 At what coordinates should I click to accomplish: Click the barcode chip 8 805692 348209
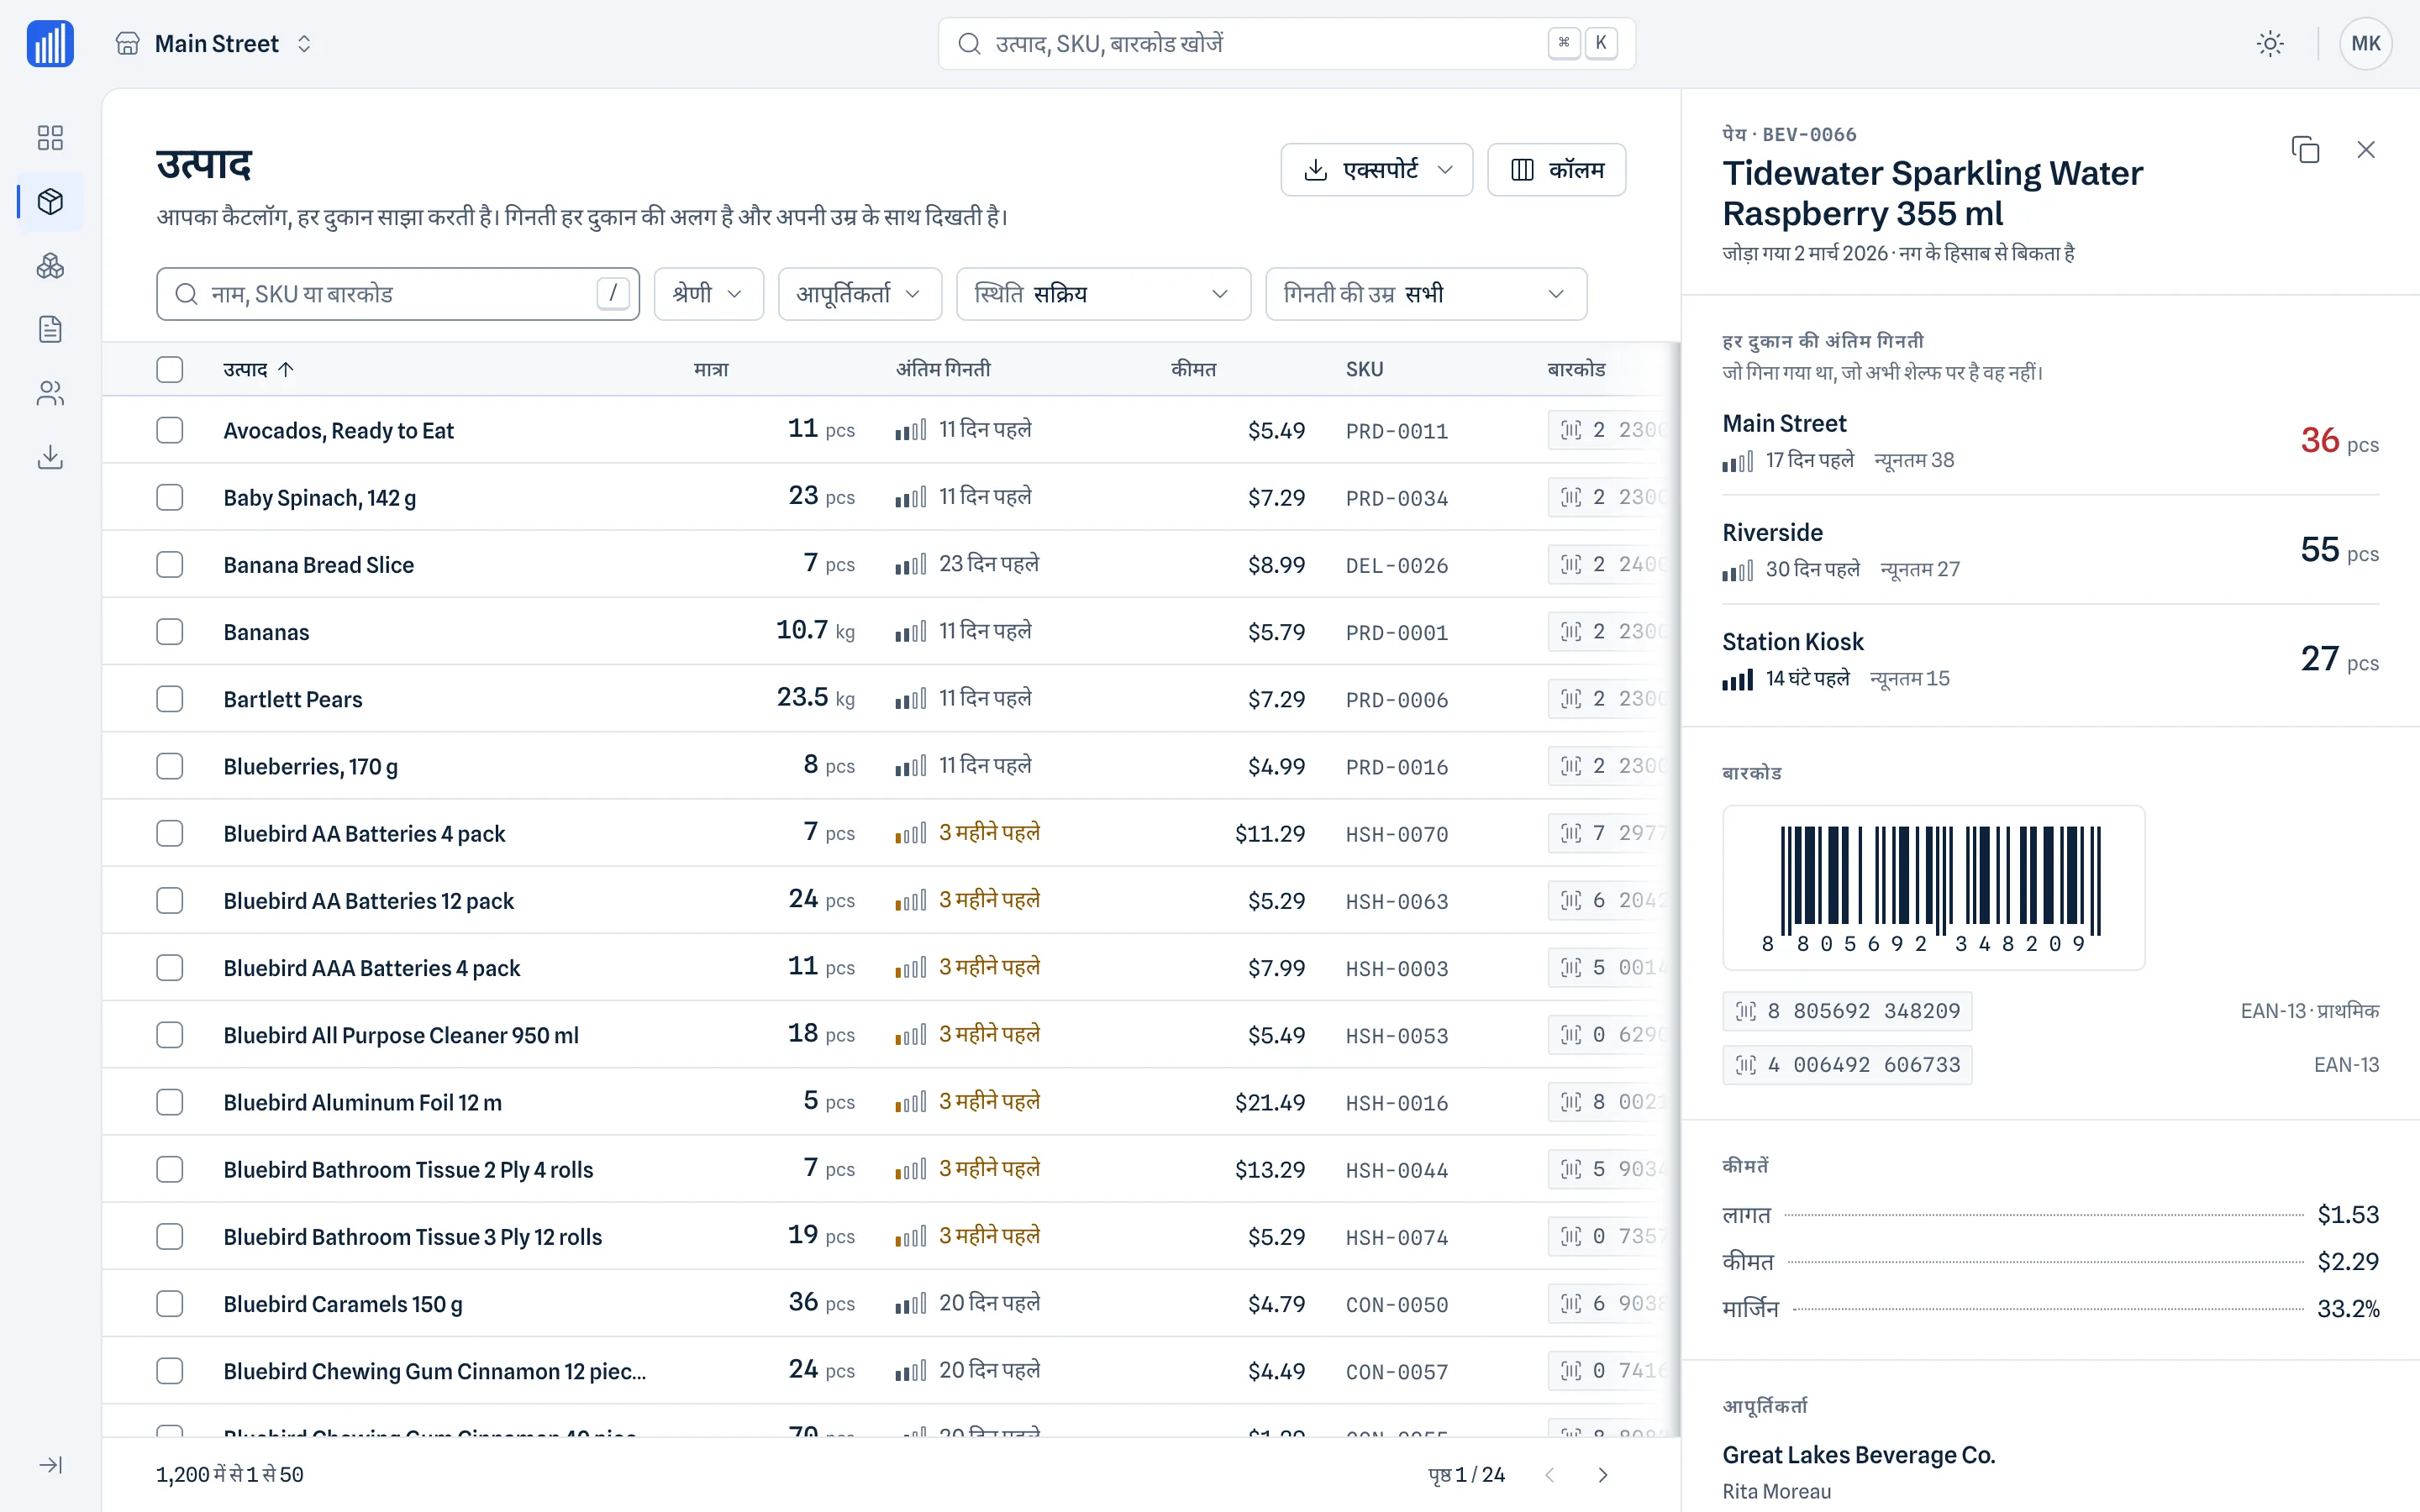[1847, 1011]
